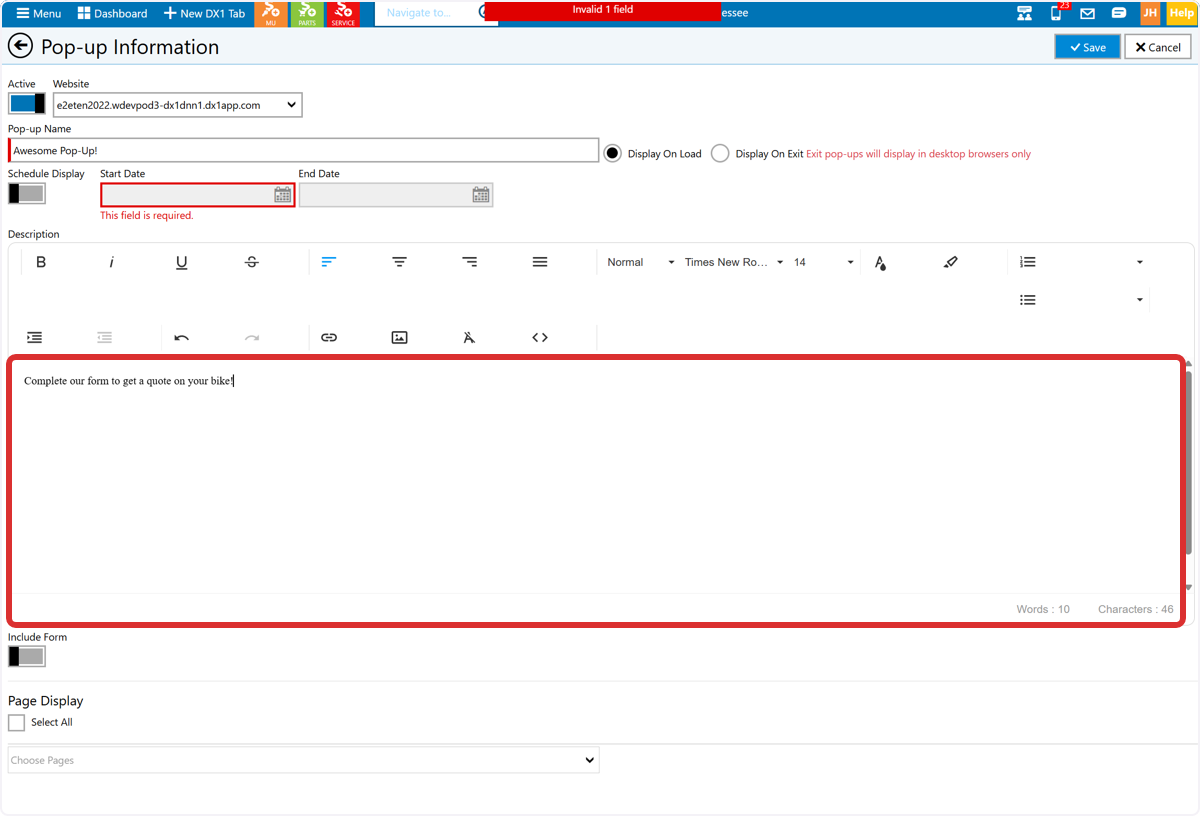Open the red SERVICE module icon
This screenshot has width=1200, height=816.
coord(343,13)
